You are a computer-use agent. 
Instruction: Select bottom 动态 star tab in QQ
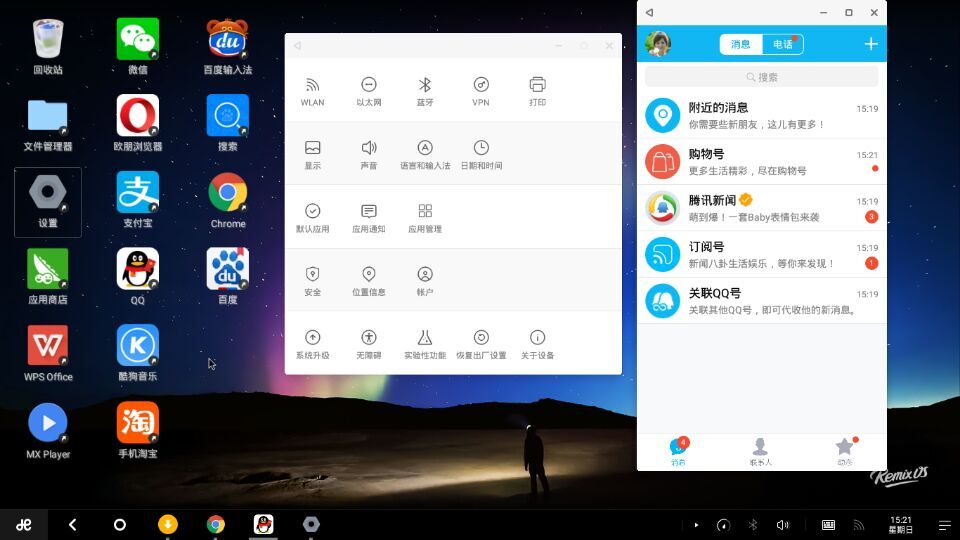(845, 452)
